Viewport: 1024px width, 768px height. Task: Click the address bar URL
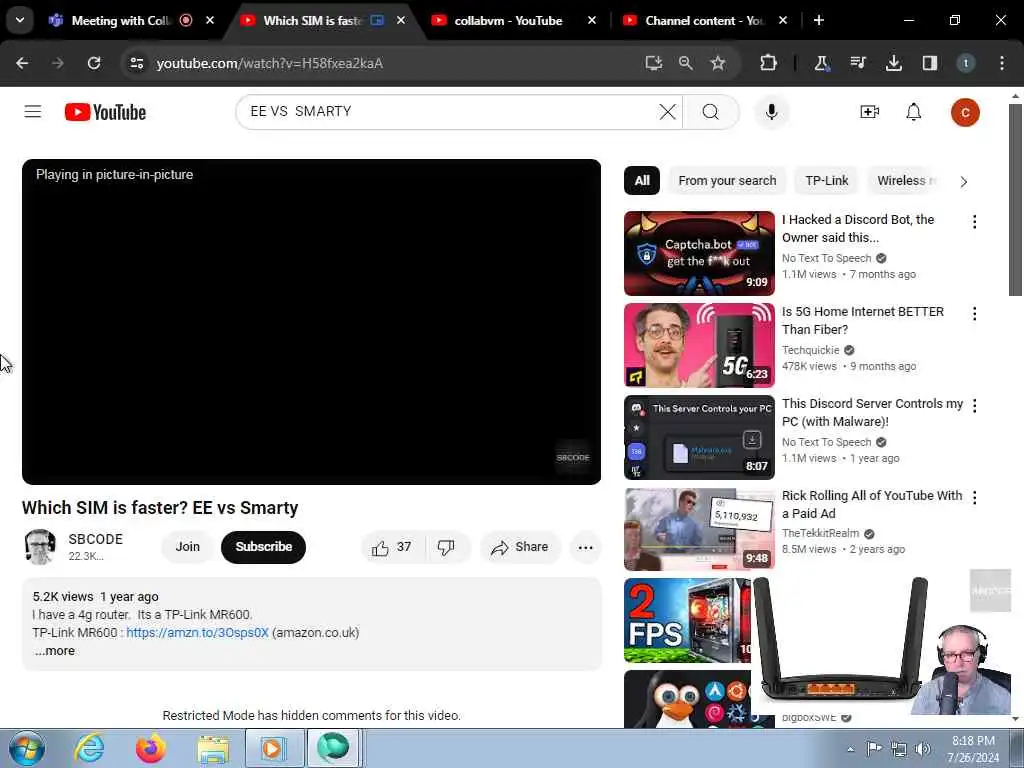coord(269,63)
